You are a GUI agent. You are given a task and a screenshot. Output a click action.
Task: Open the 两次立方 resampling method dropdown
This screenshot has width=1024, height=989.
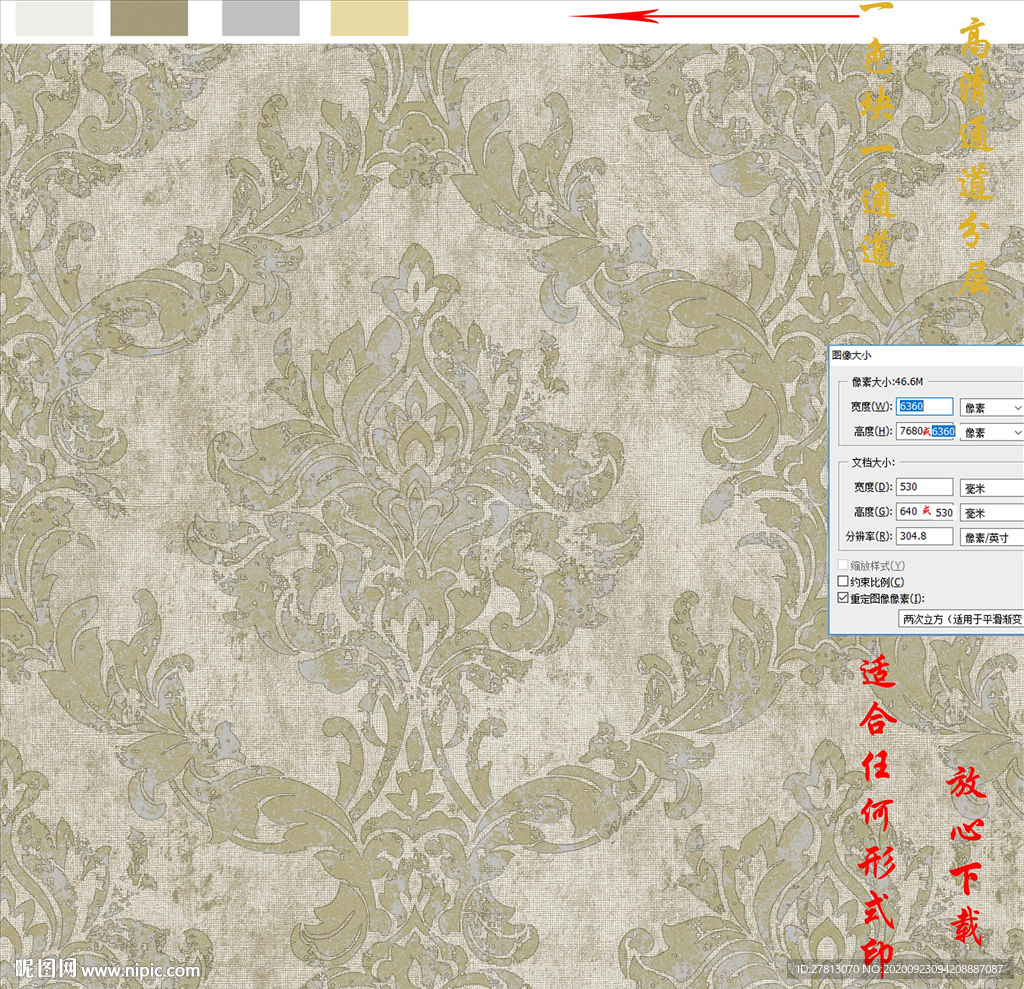[961, 619]
